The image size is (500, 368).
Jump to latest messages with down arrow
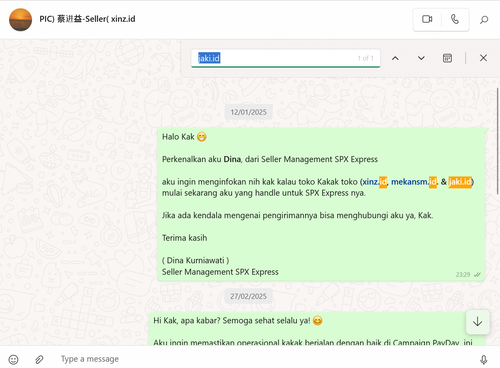click(x=478, y=322)
